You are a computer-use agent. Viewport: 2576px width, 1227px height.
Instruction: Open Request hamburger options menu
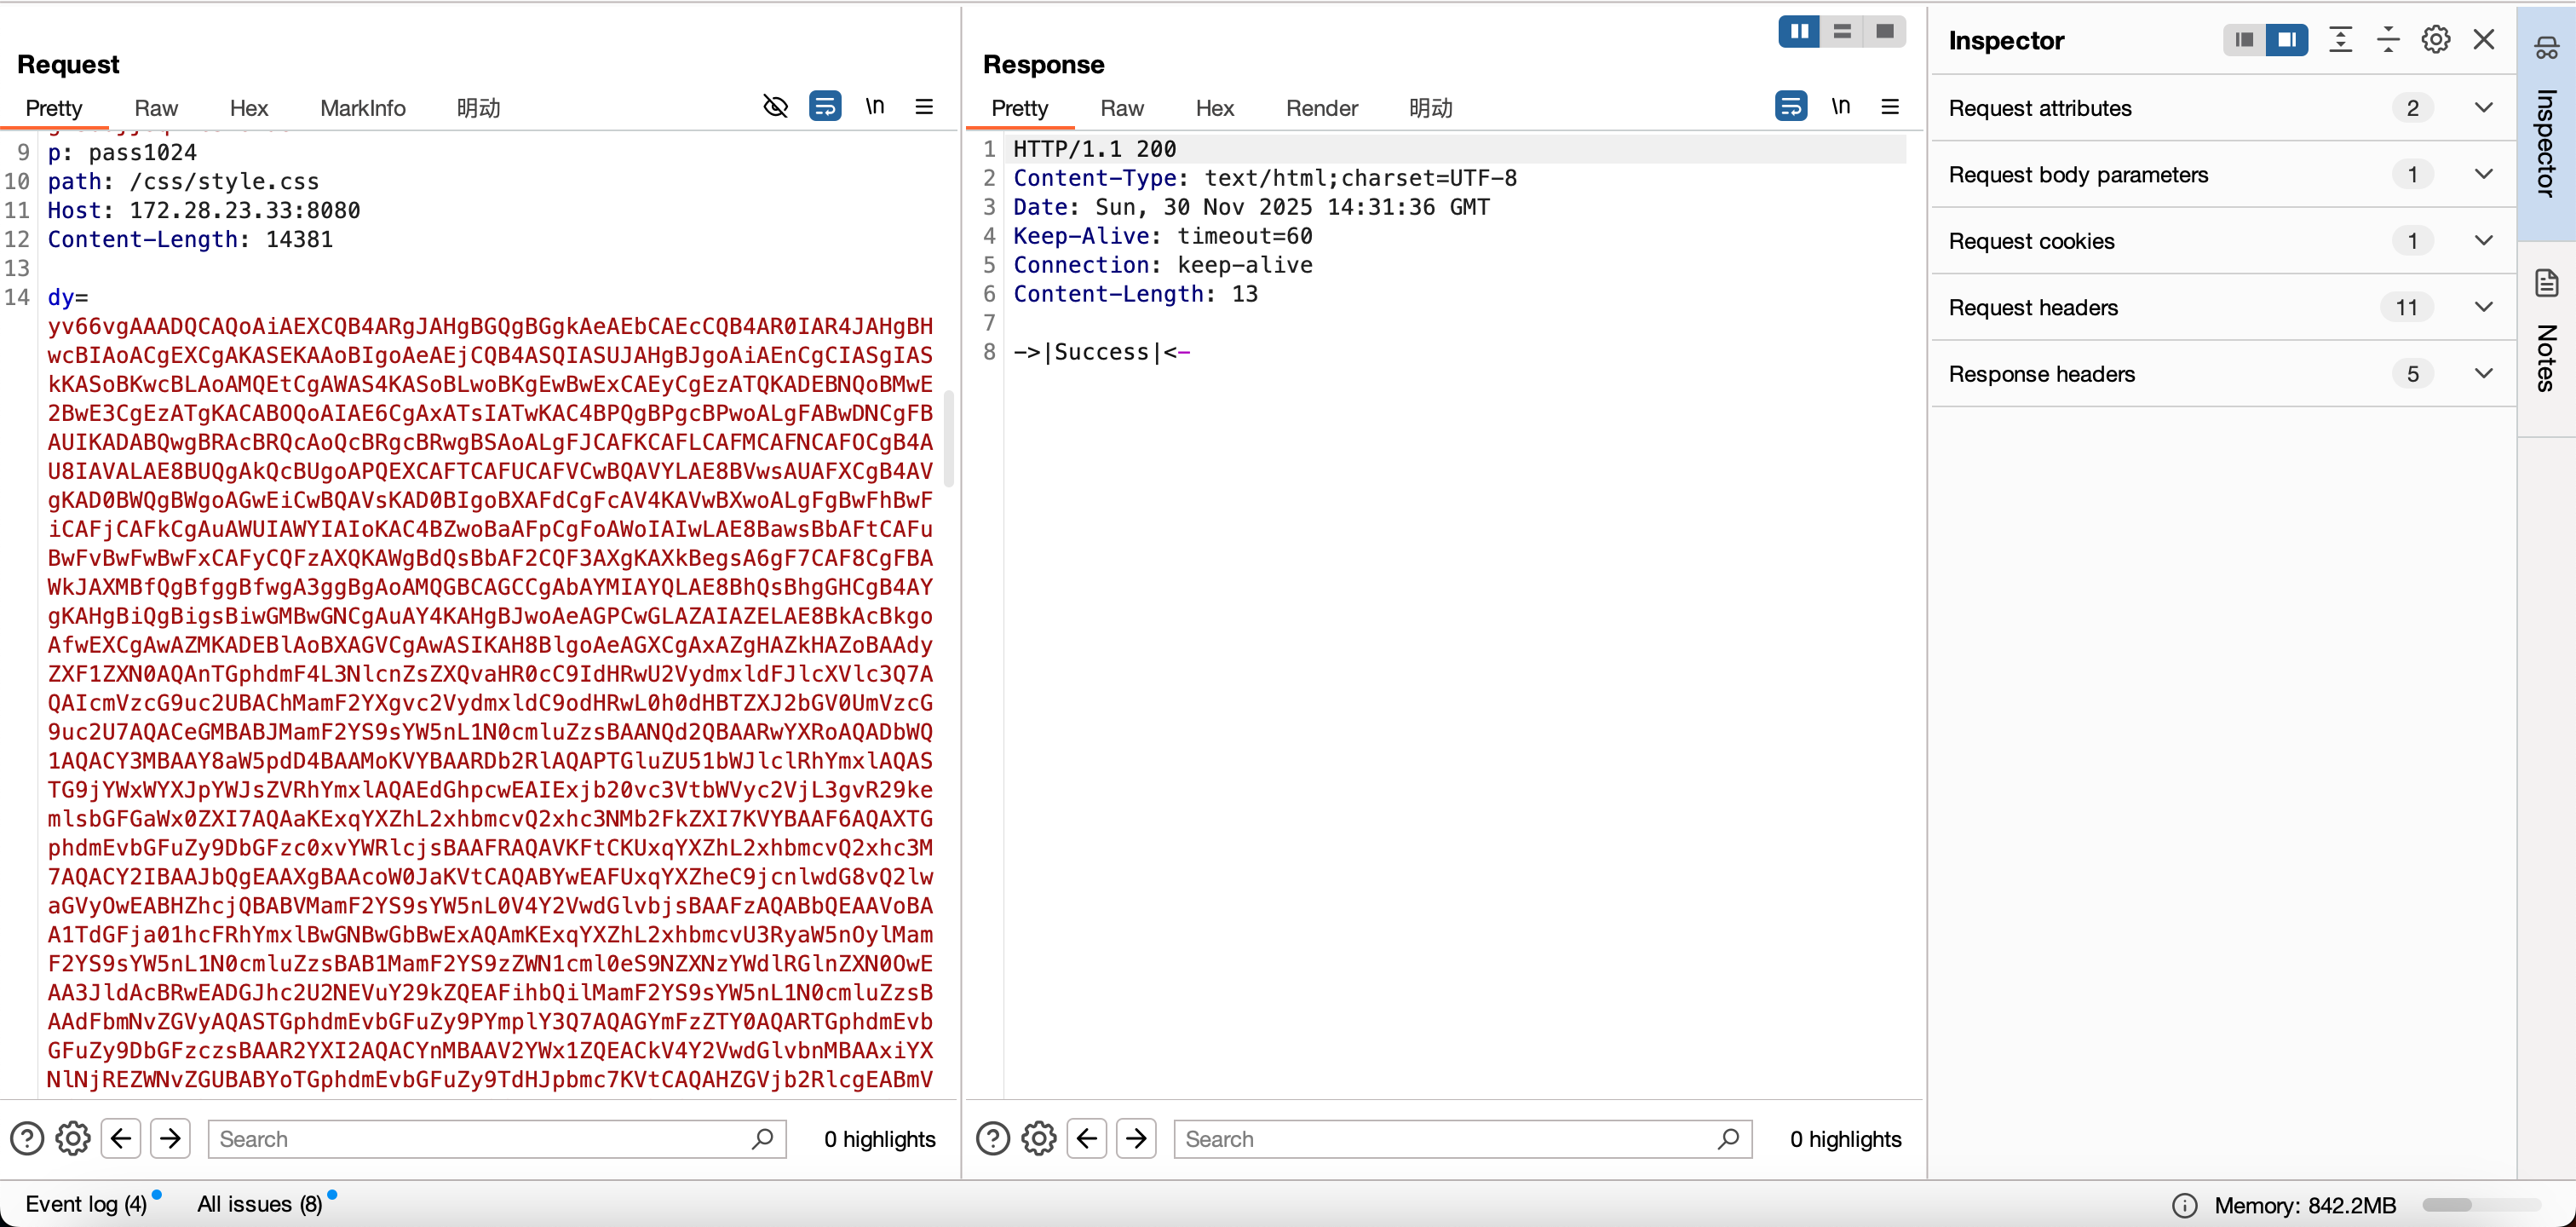(x=924, y=106)
